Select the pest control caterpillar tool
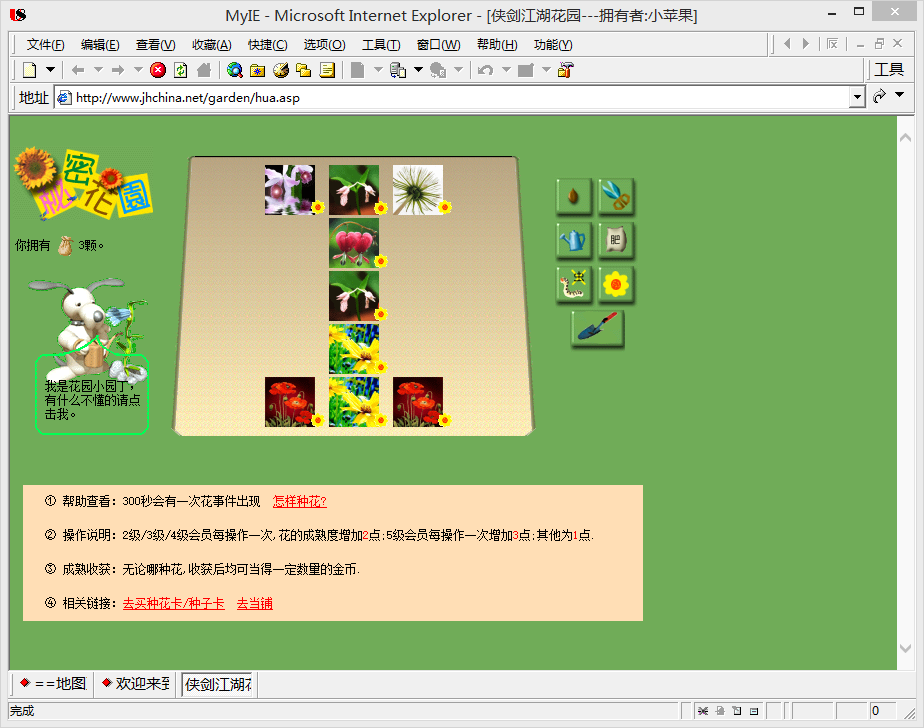Screen dimensions: 924x728 click(573, 285)
